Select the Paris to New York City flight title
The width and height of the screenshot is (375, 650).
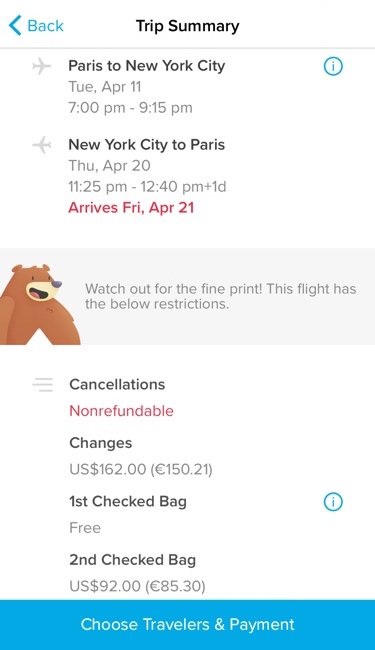tap(147, 66)
